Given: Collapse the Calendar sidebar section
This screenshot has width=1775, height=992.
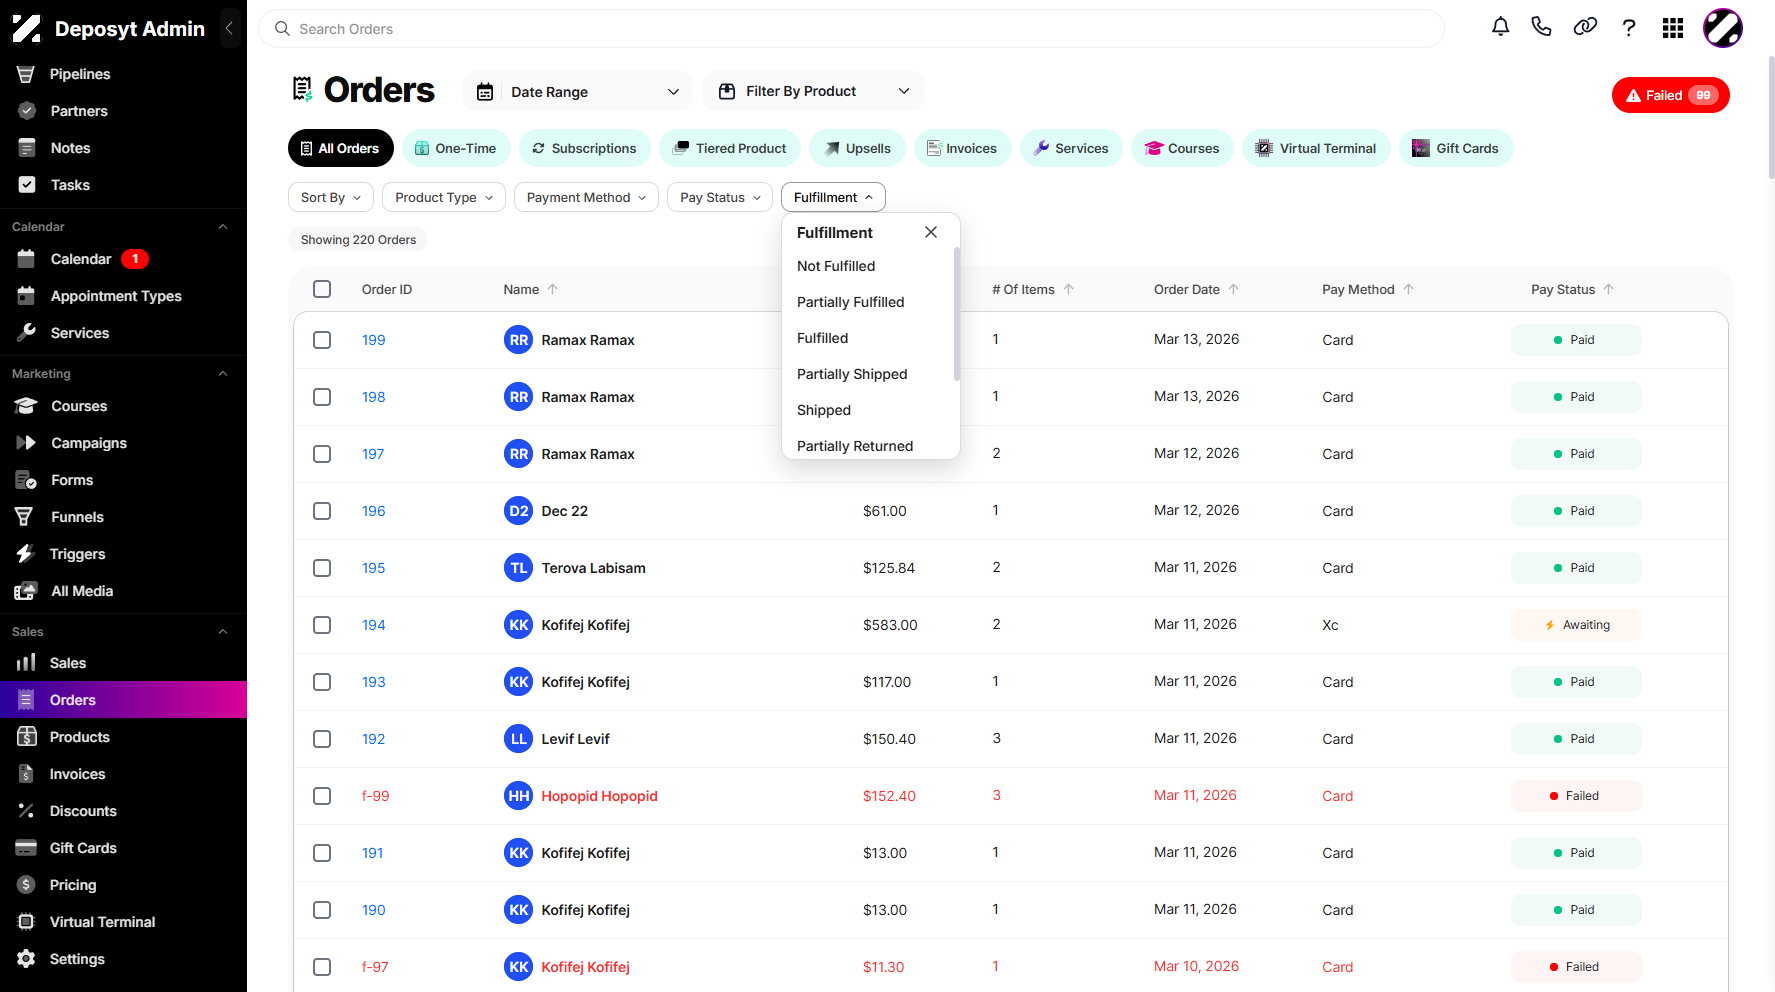Looking at the screenshot, I should [x=223, y=227].
